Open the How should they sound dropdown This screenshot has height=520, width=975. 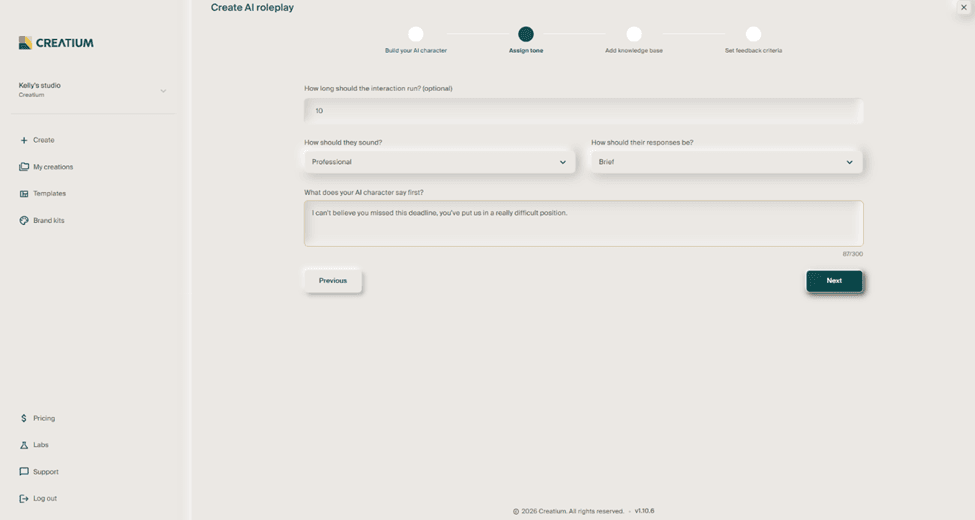(439, 162)
